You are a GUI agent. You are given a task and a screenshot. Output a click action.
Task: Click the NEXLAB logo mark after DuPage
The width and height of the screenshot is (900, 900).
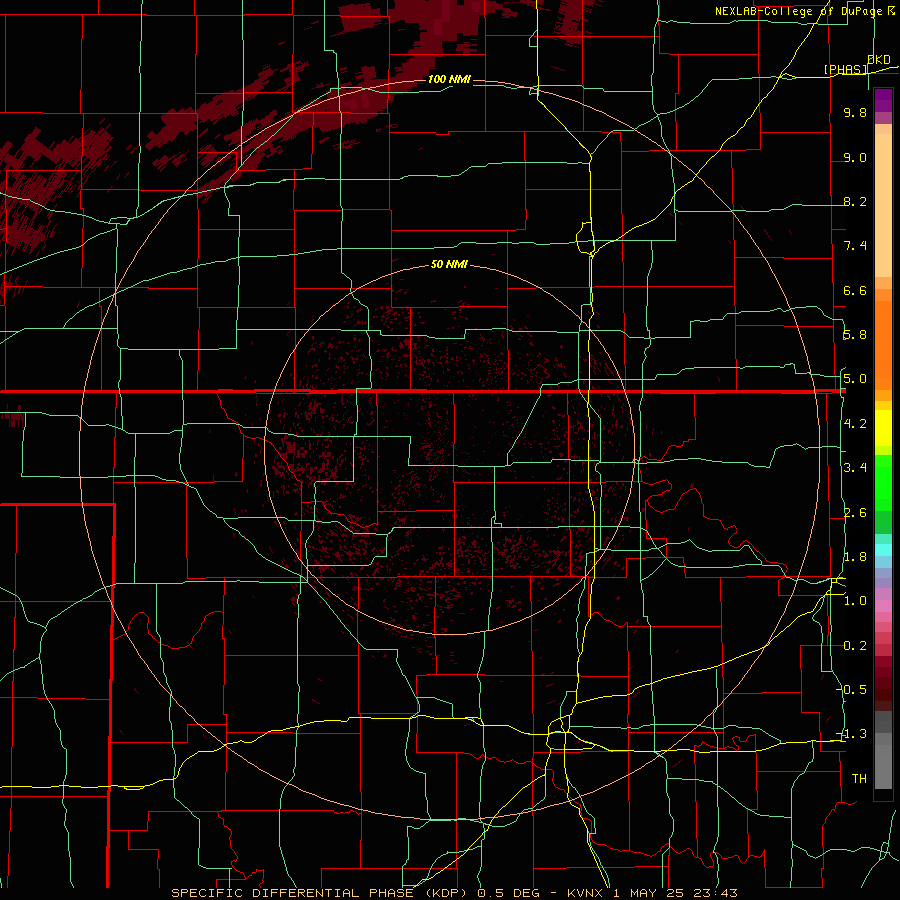(891, 11)
